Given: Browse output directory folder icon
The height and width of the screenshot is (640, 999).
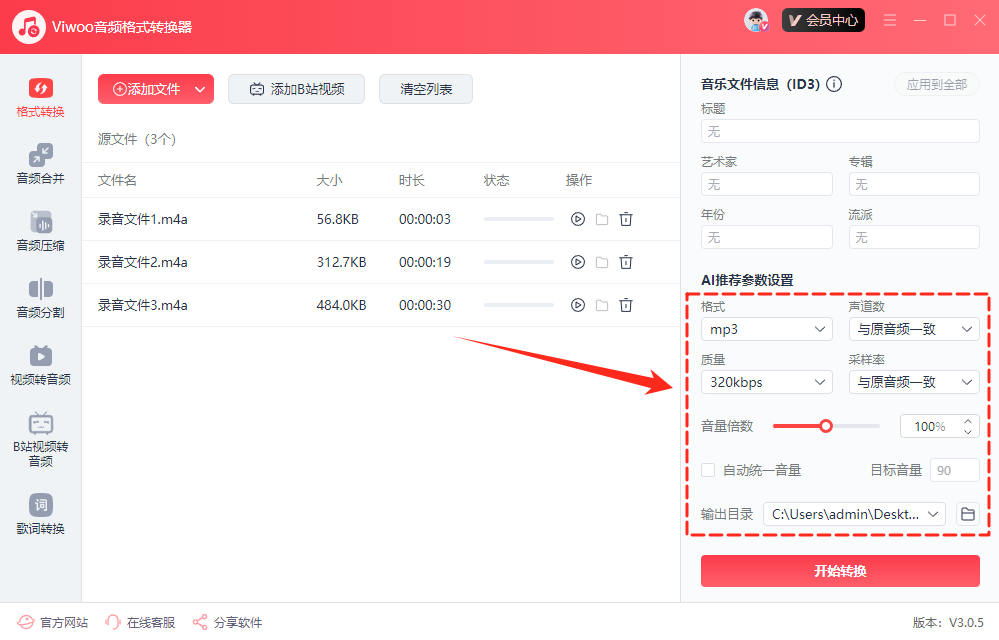Looking at the screenshot, I should (967, 514).
